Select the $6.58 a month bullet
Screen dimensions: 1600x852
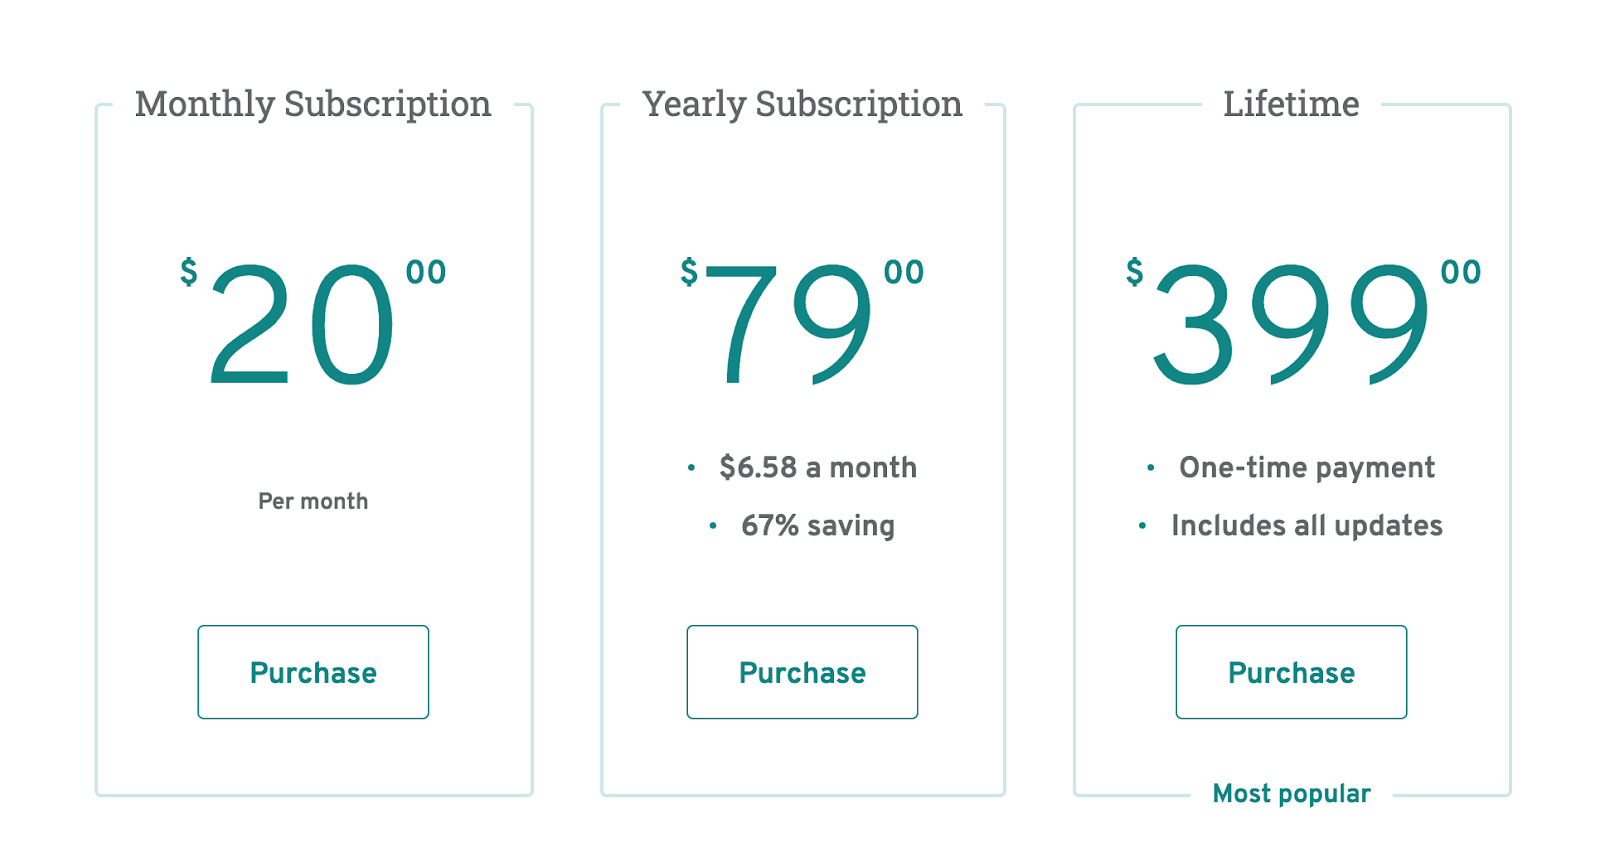pyautogui.click(x=817, y=467)
